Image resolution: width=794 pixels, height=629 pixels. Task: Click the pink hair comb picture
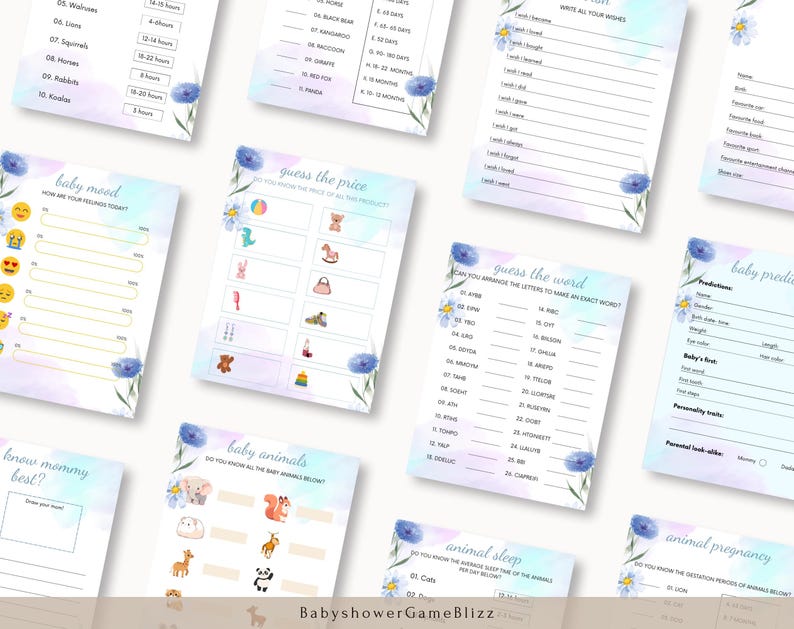[x=236, y=300]
